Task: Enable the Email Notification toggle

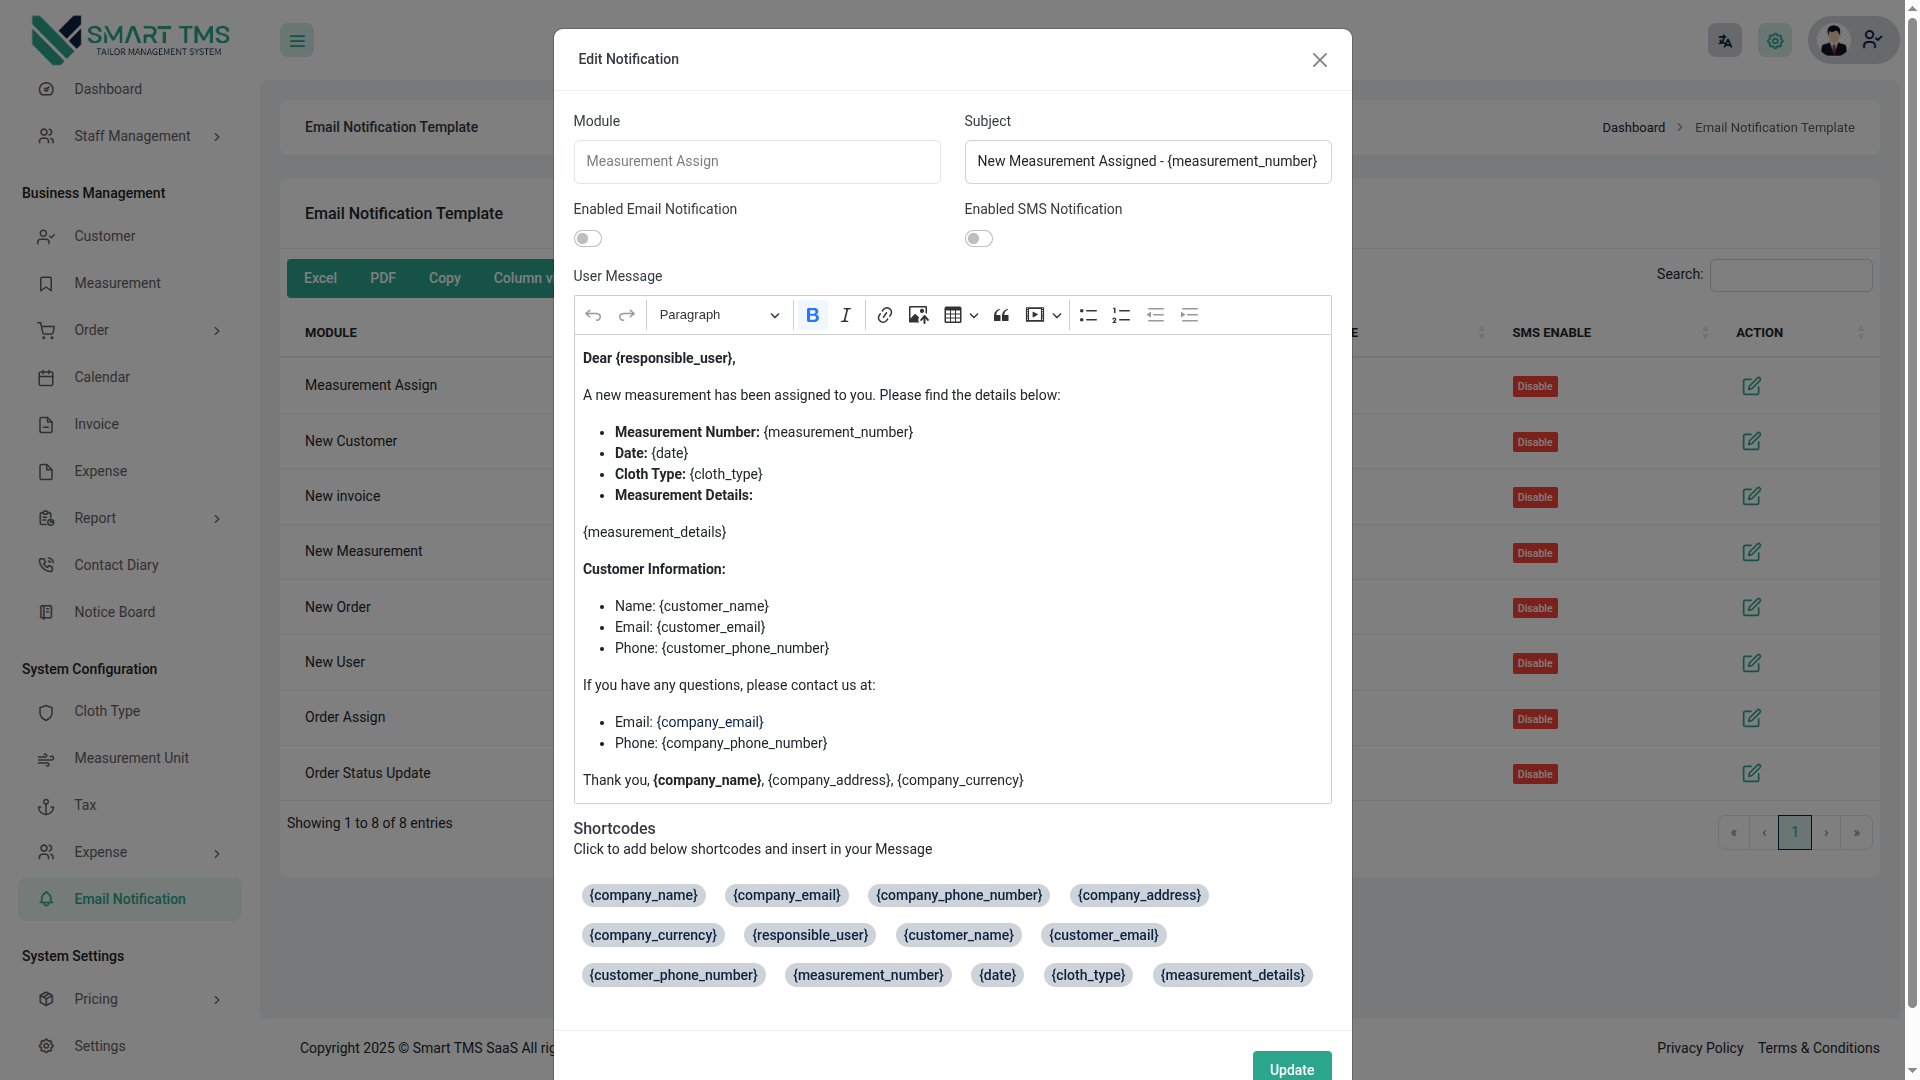Action: 587,238
